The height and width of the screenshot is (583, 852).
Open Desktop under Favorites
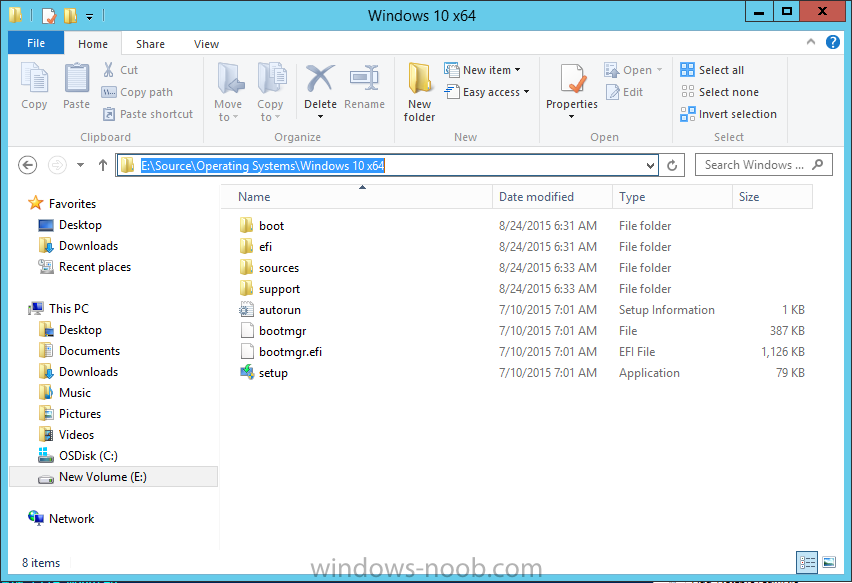click(80, 224)
